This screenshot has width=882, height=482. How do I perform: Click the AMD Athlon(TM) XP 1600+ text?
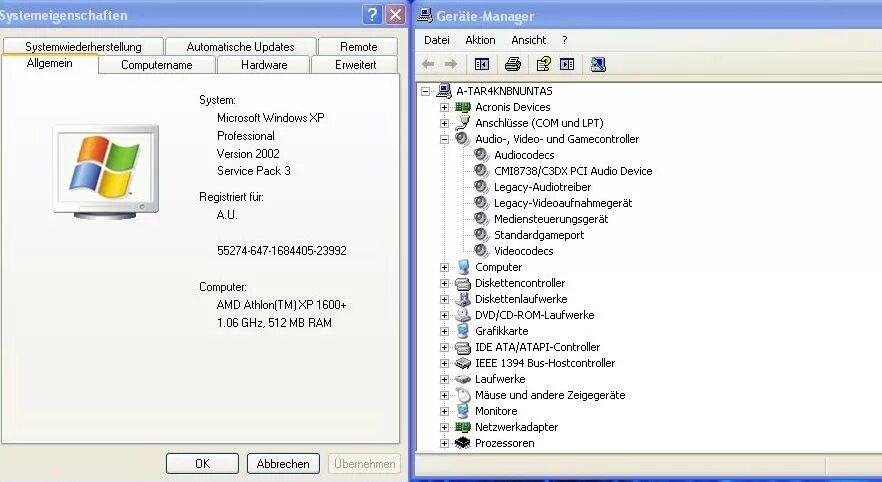click(281, 305)
